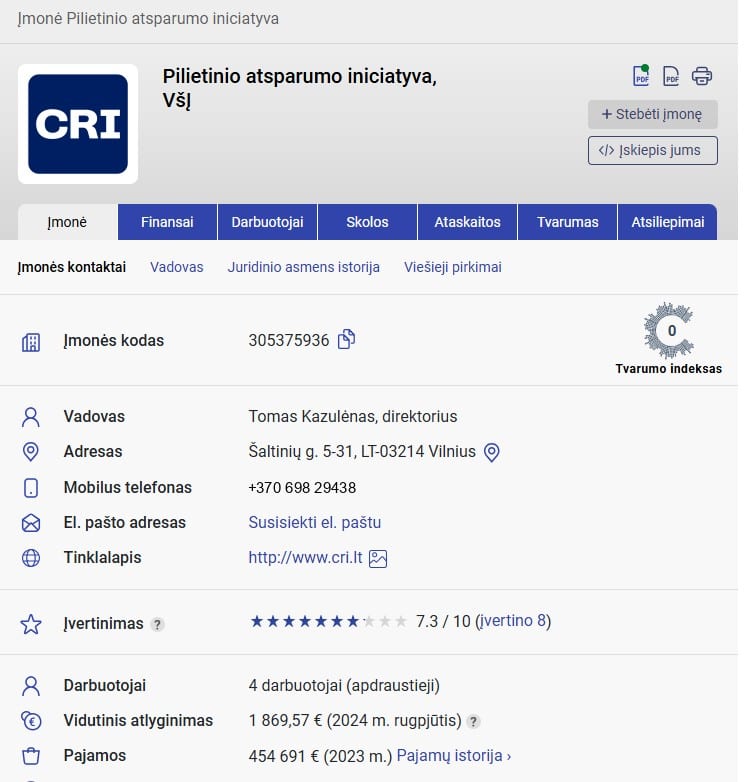Click the star outline icon beside Įvertinimas
The width and height of the screenshot is (744, 782).
pyautogui.click(x=31, y=624)
